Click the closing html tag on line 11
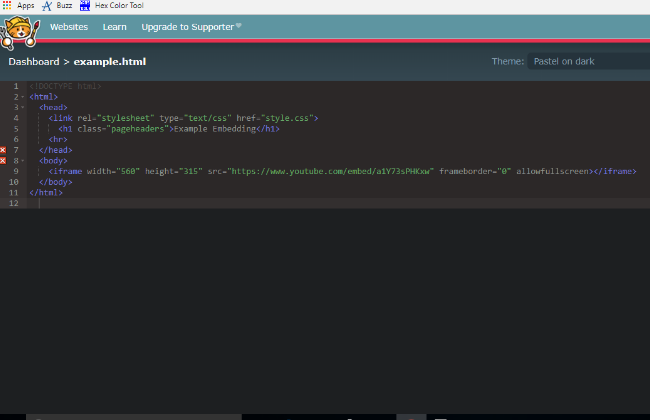 pos(46,193)
